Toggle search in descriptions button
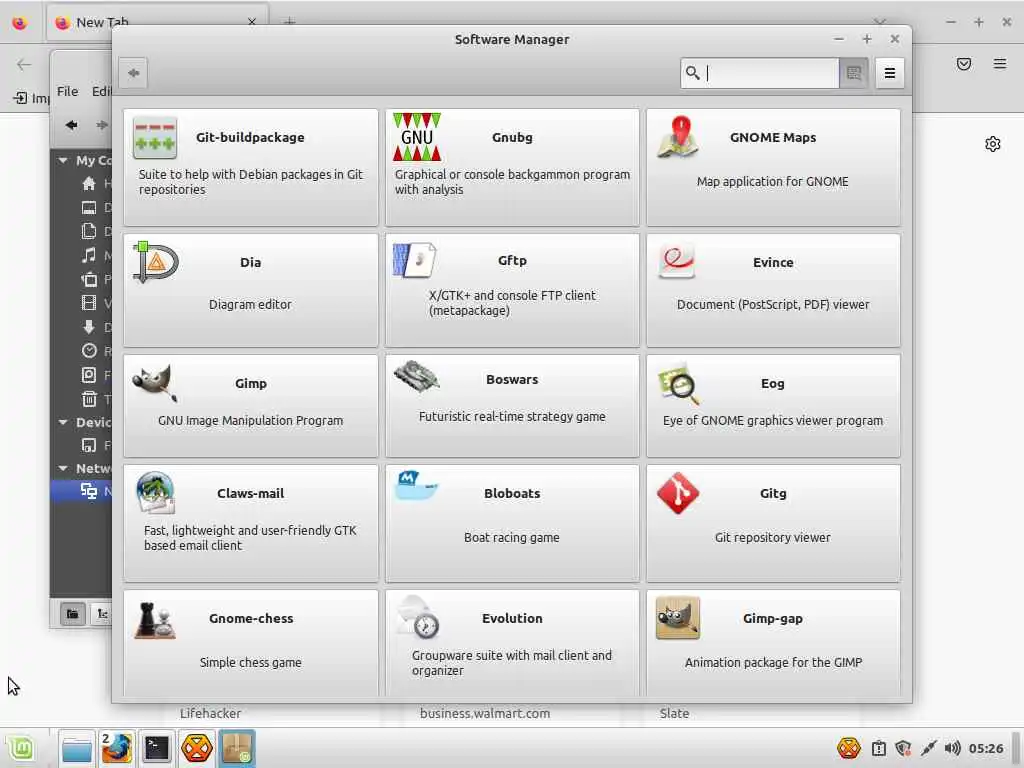The width and height of the screenshot is (1024, 768). (854, 72)
